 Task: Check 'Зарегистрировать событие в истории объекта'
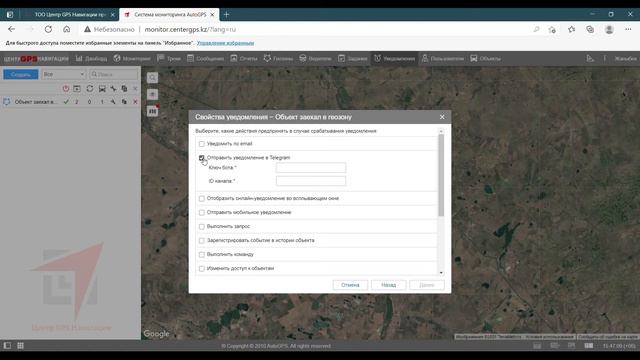pos(202,240)
